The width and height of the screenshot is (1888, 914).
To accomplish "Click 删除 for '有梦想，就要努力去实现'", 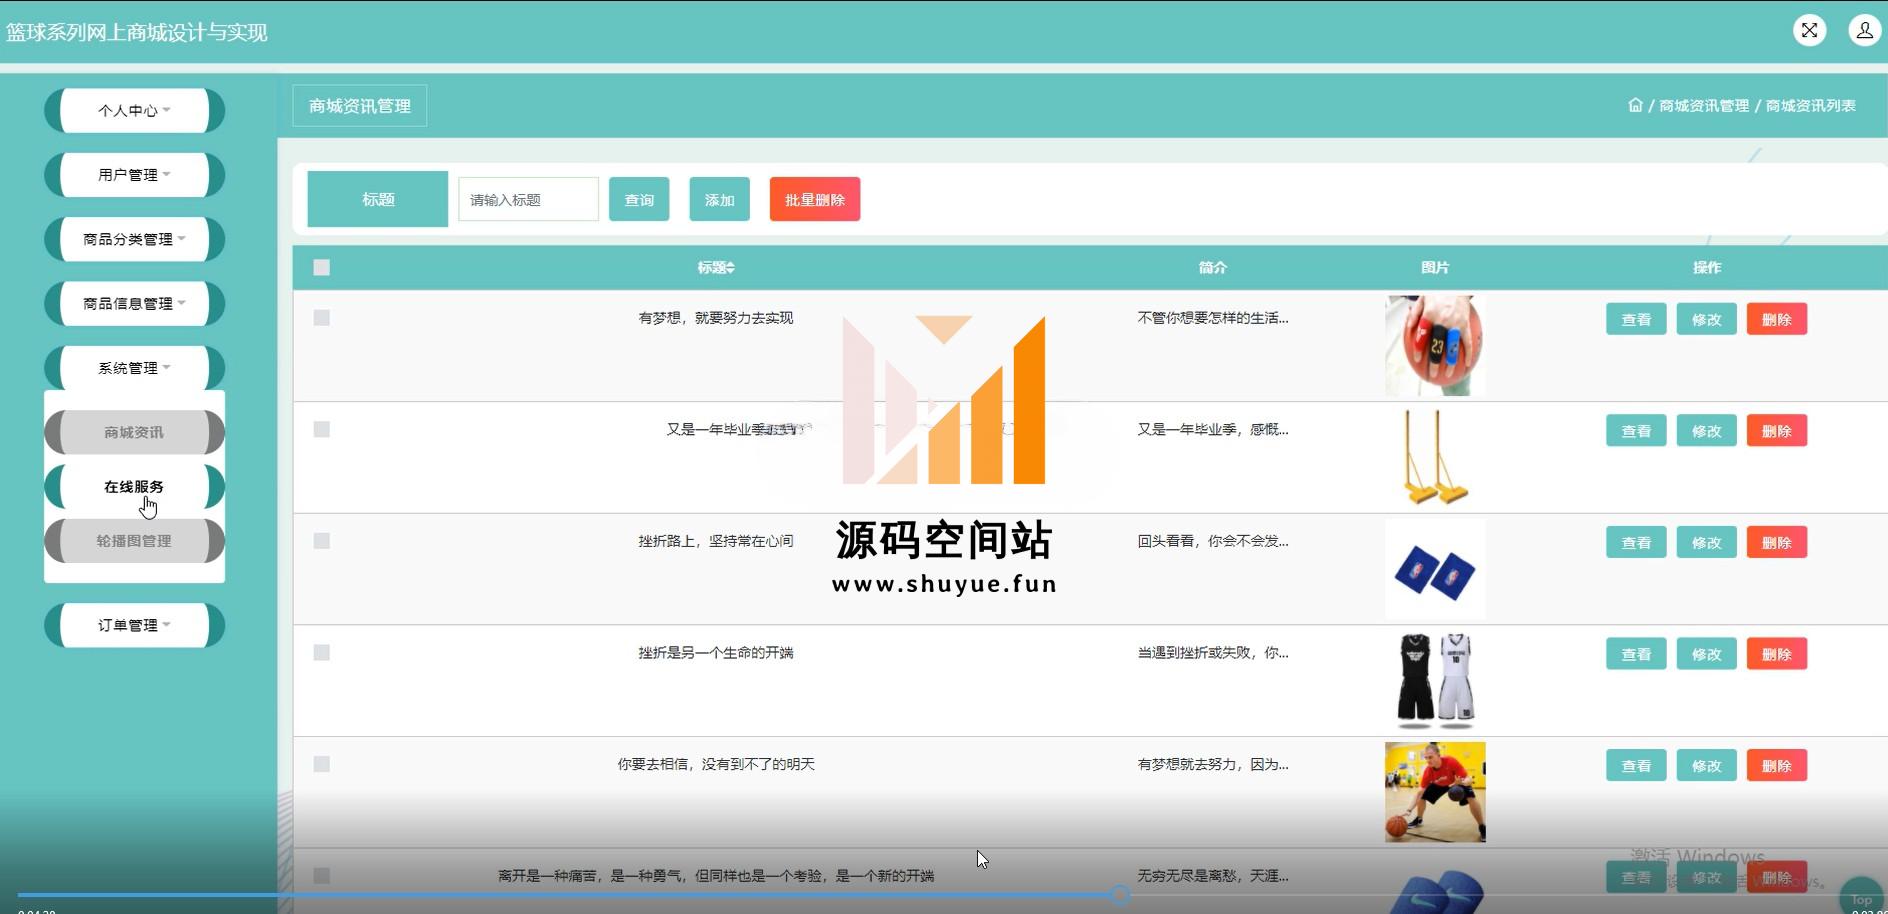I will [x=1776, y=319].
